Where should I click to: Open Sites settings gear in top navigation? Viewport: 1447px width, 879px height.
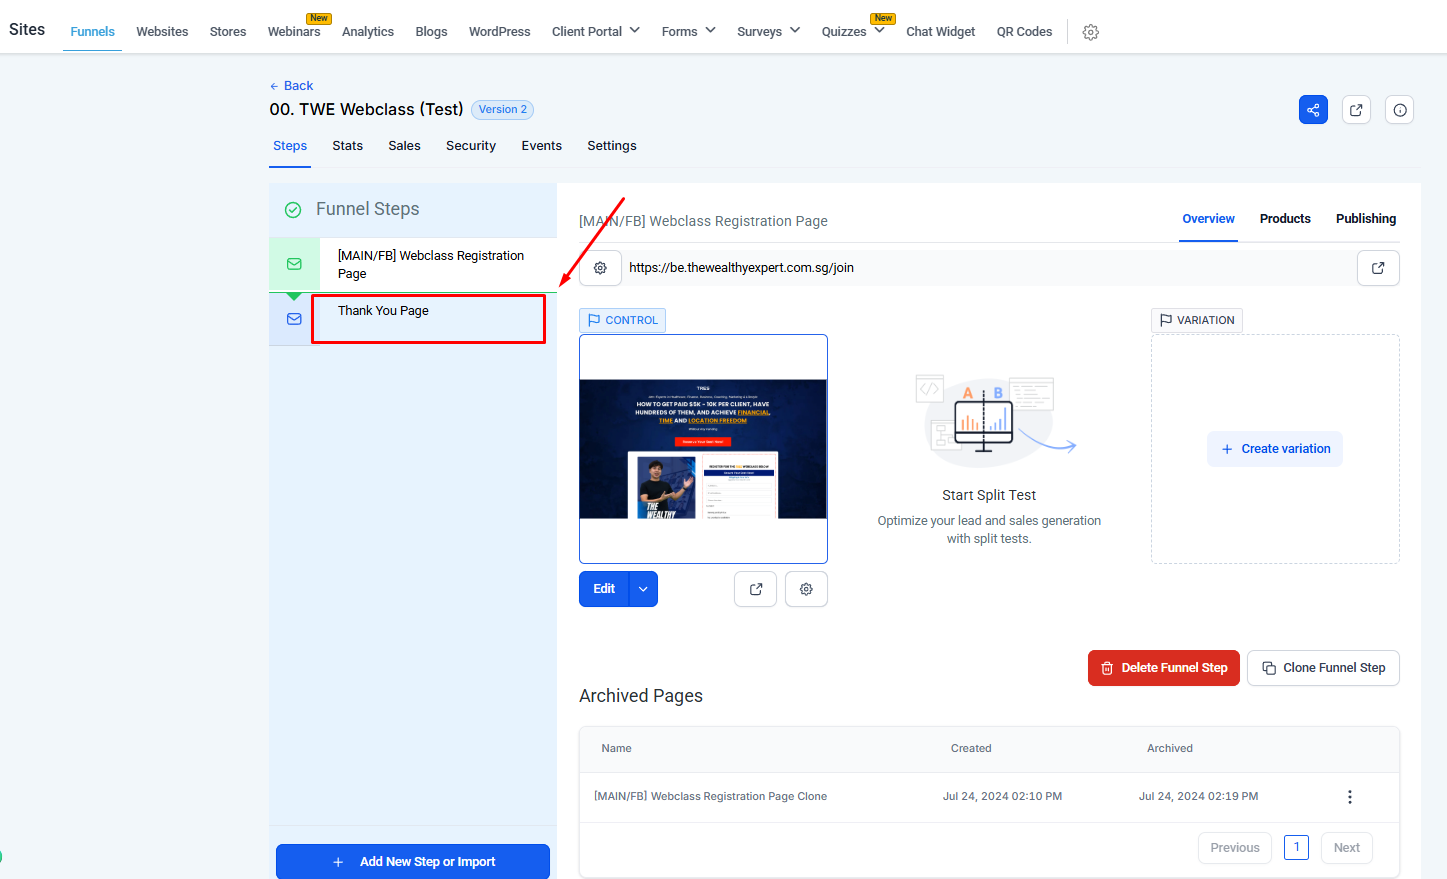[x=1091, y=32]
